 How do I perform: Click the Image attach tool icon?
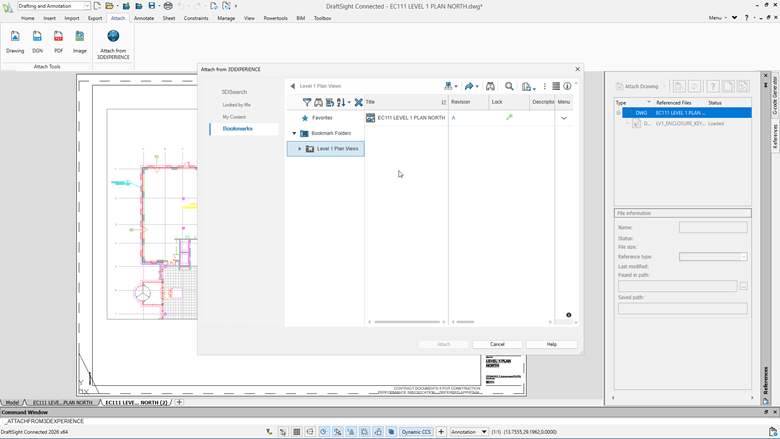80,37
